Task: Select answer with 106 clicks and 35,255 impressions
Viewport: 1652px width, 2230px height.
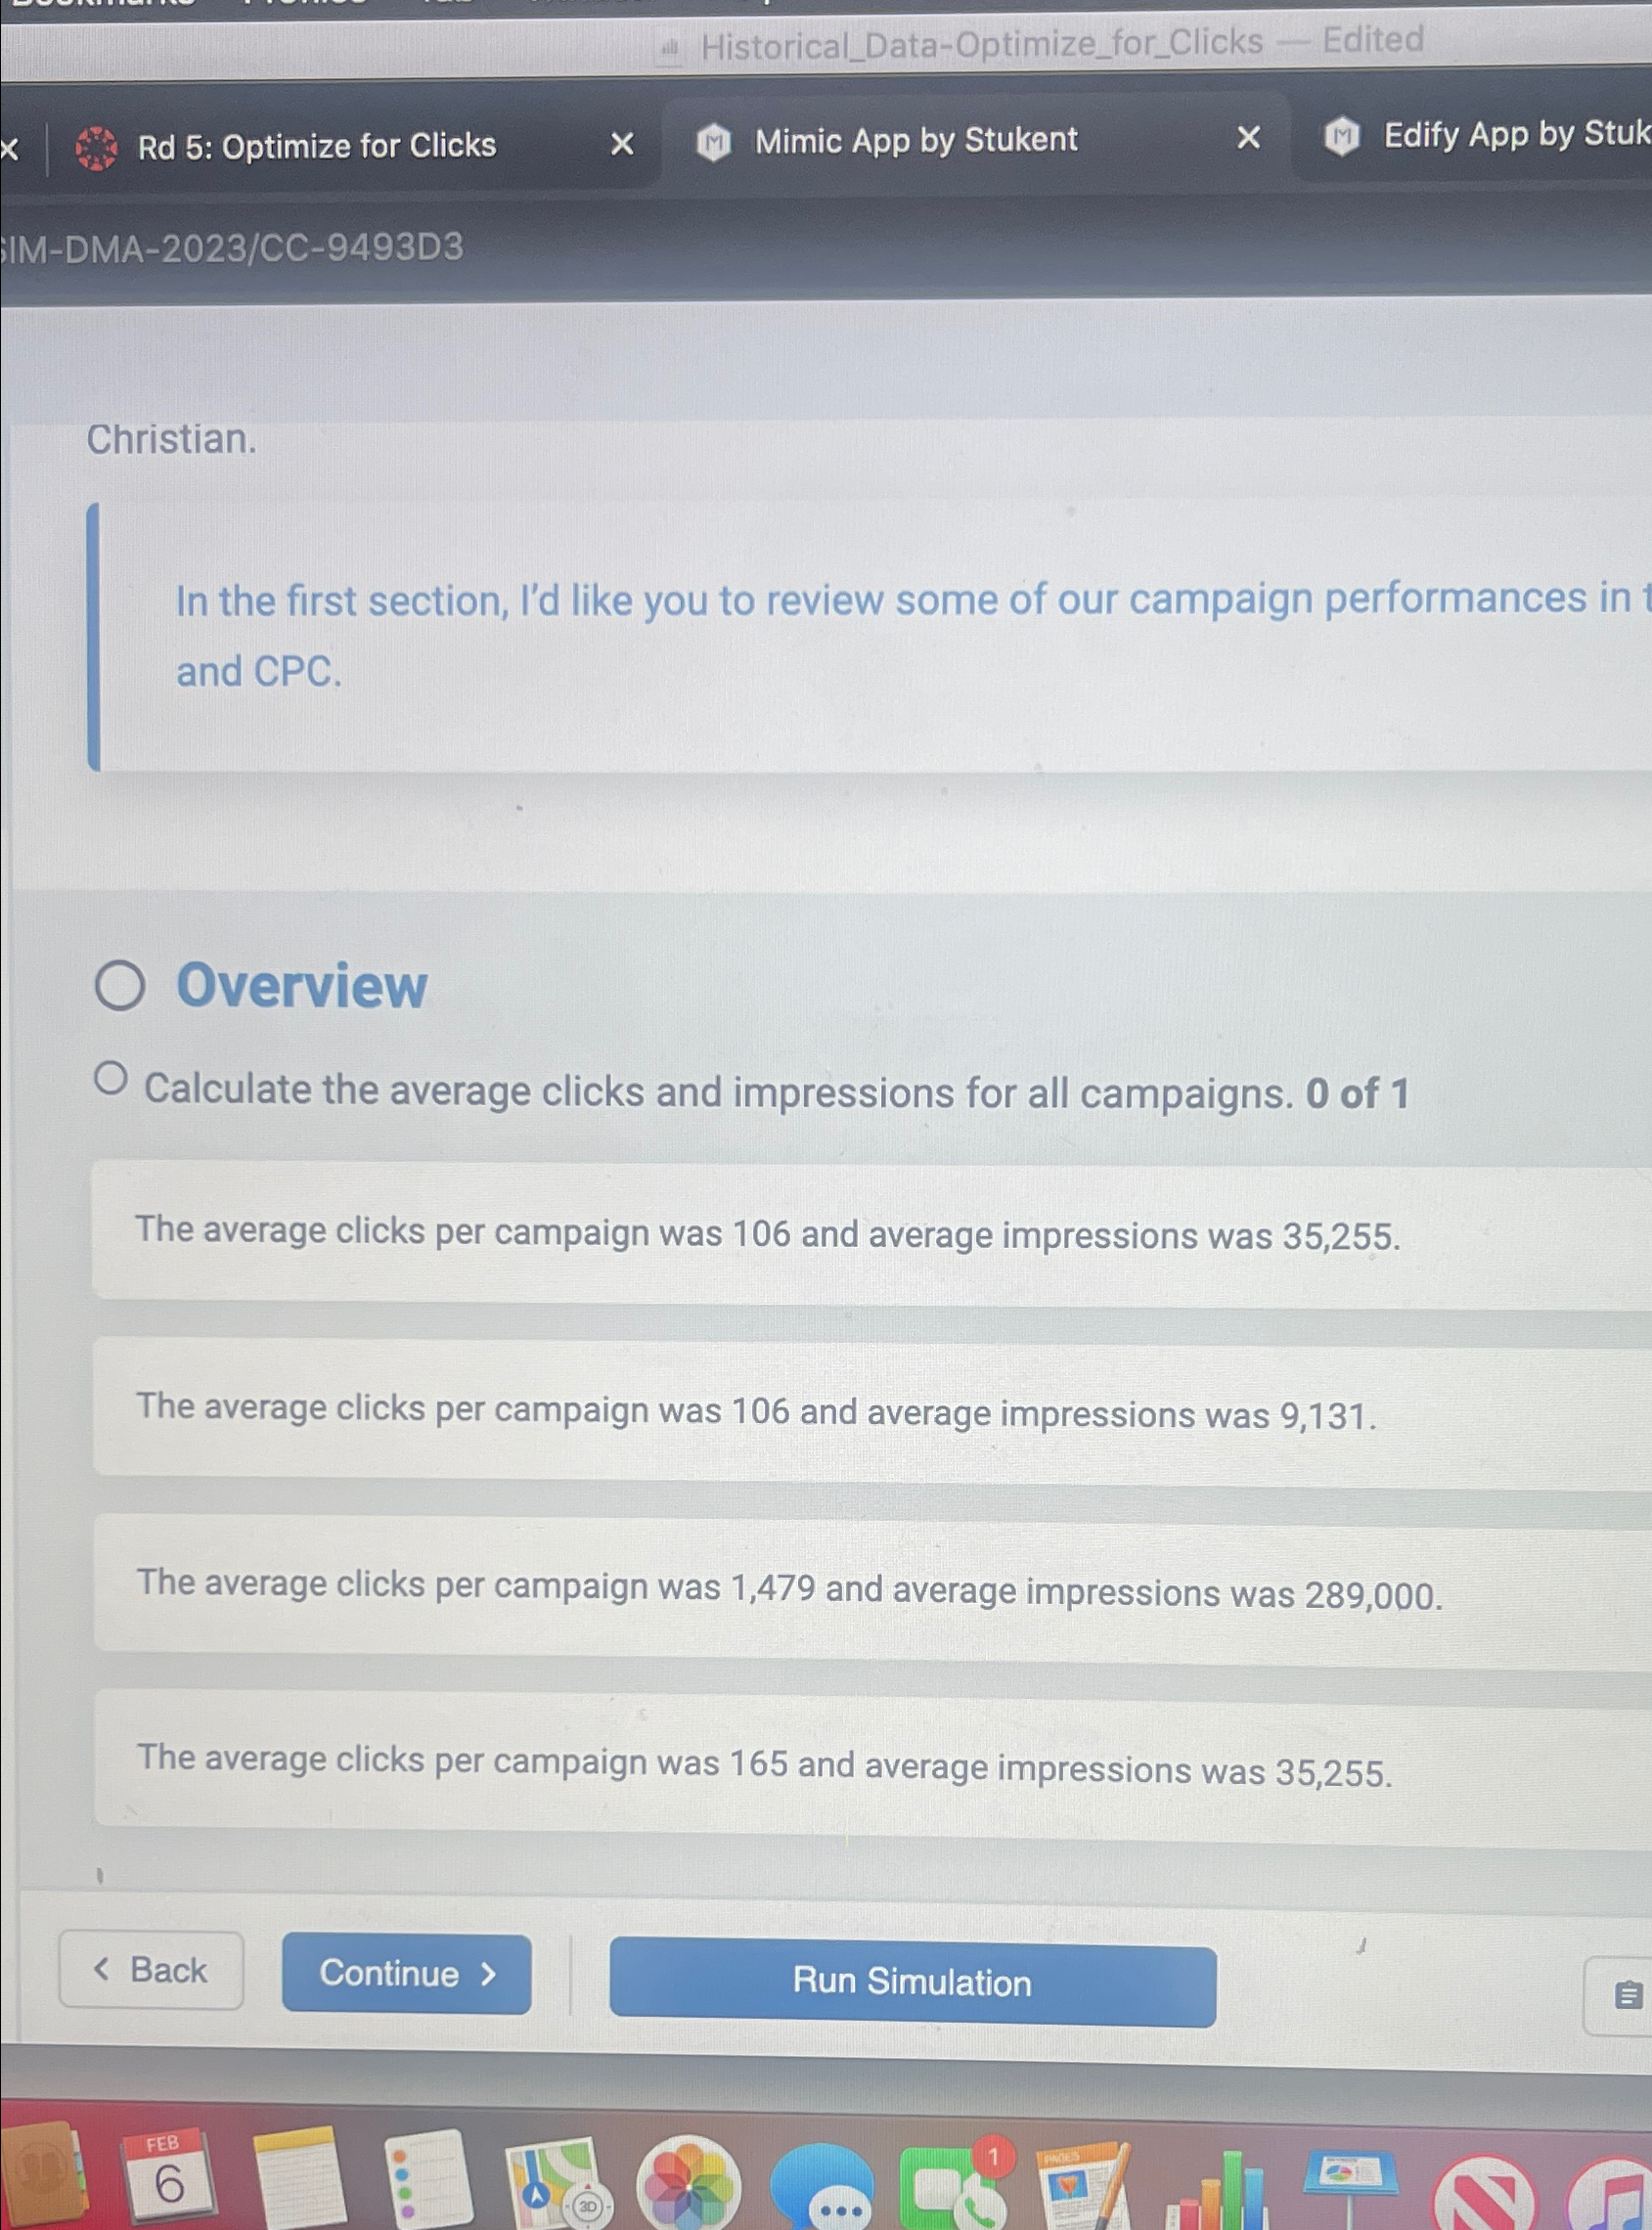Action: point(770,1234)
